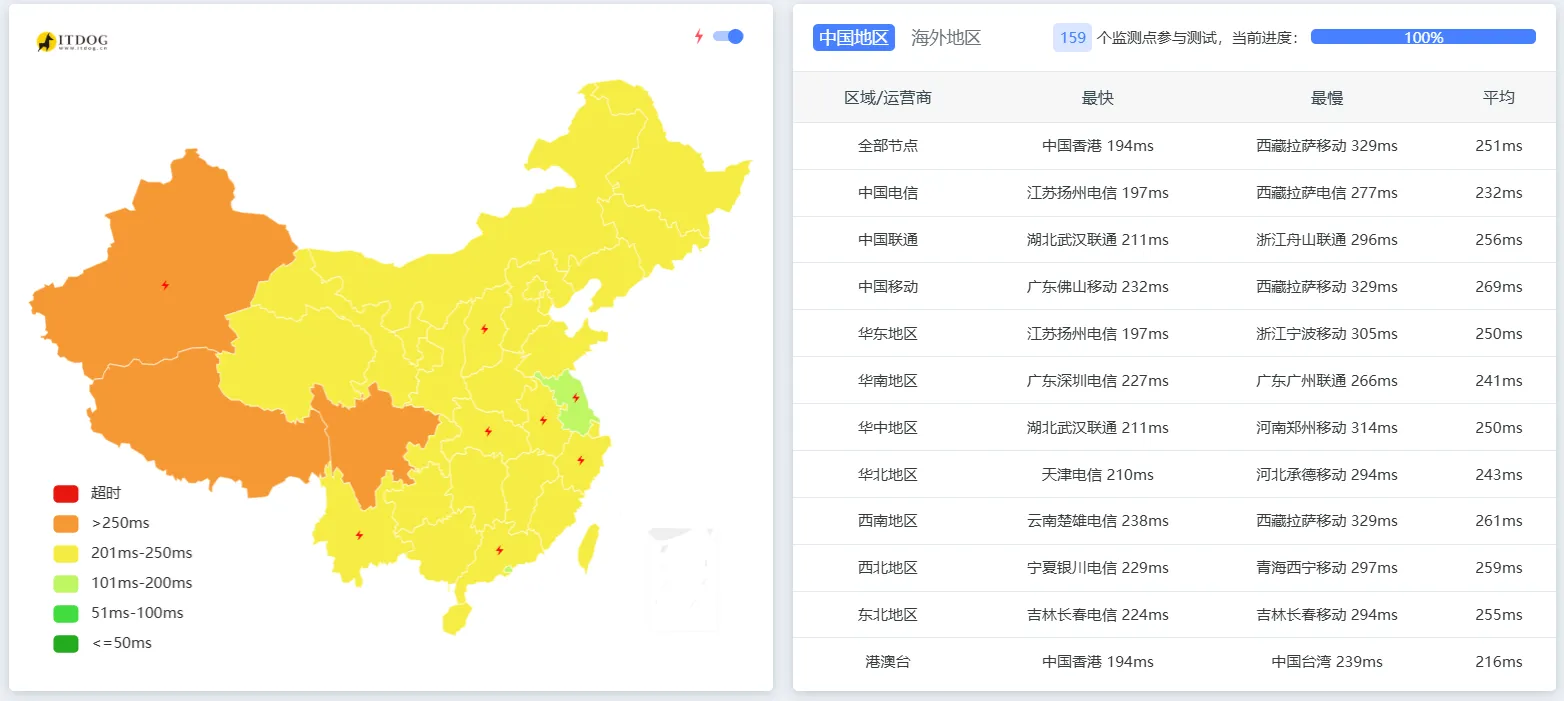
Task: Click the red lightning icon beside the toggle
Action: click(698, 36)
